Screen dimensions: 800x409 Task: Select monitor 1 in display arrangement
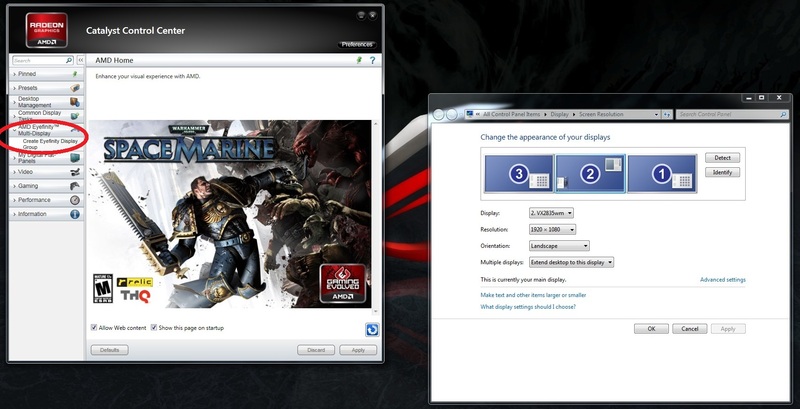point(662,174)
